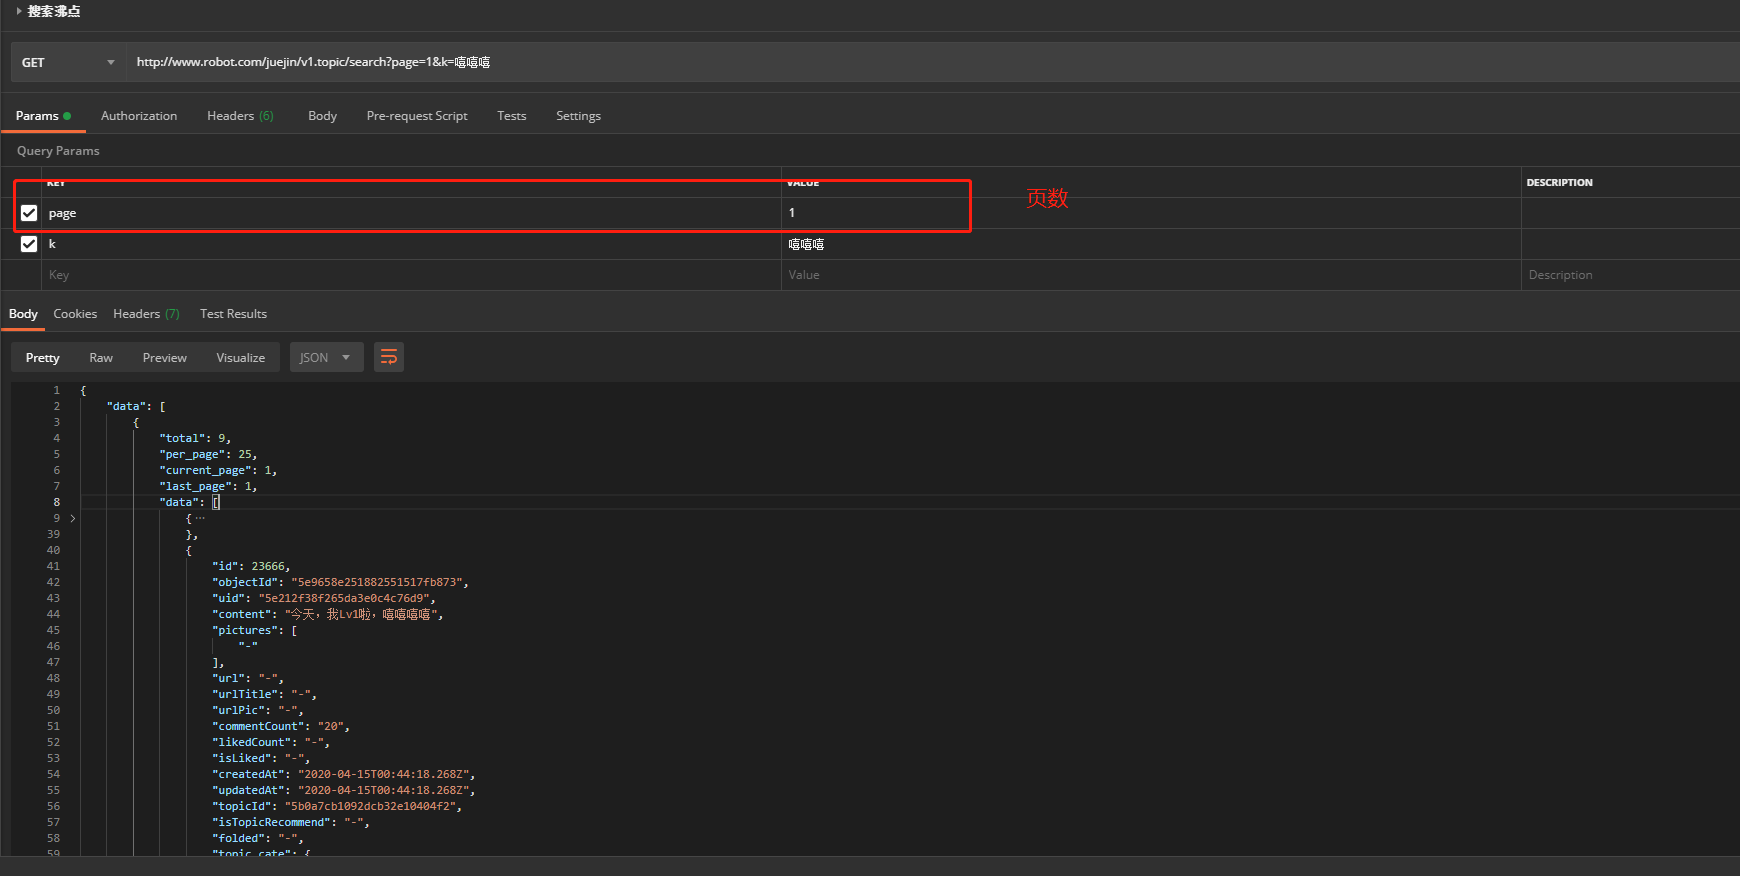
Task: Click the "total": 9 line
Action: click(x=195, y=438)
